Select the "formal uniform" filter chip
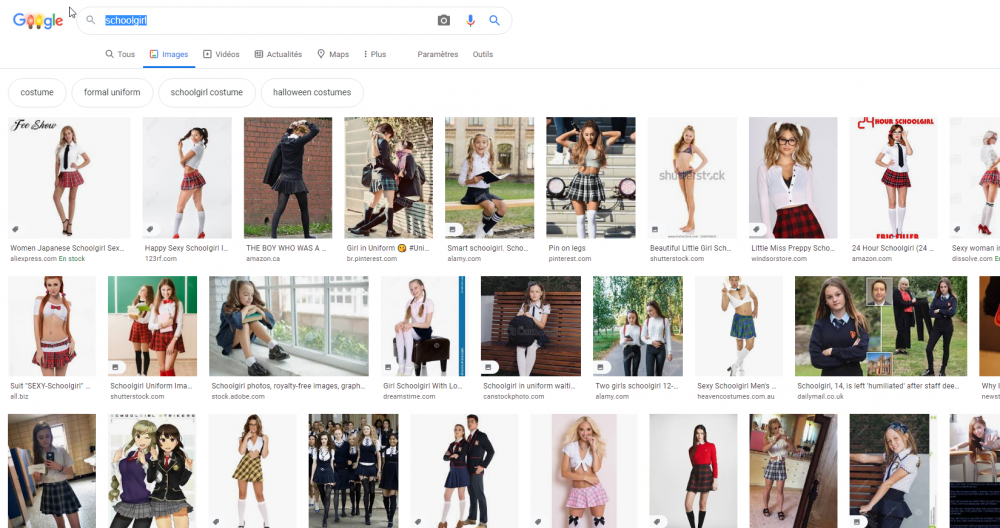1000x528 pixels. [111, 92]
